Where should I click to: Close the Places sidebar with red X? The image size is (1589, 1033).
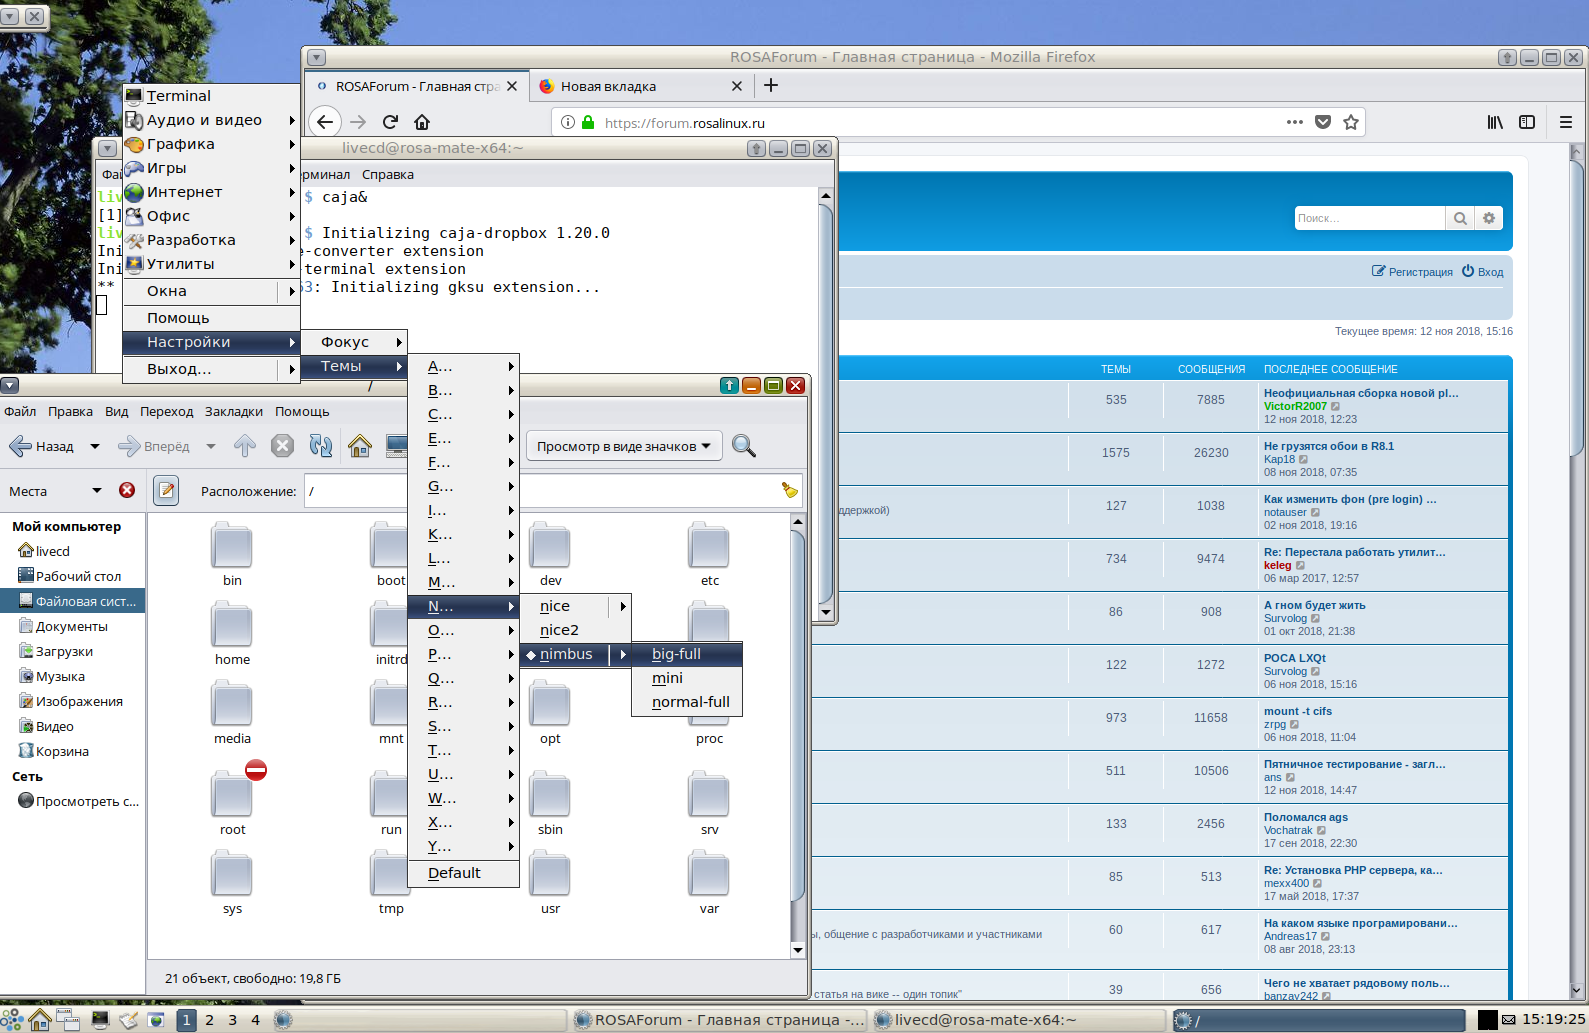[127, 490]
